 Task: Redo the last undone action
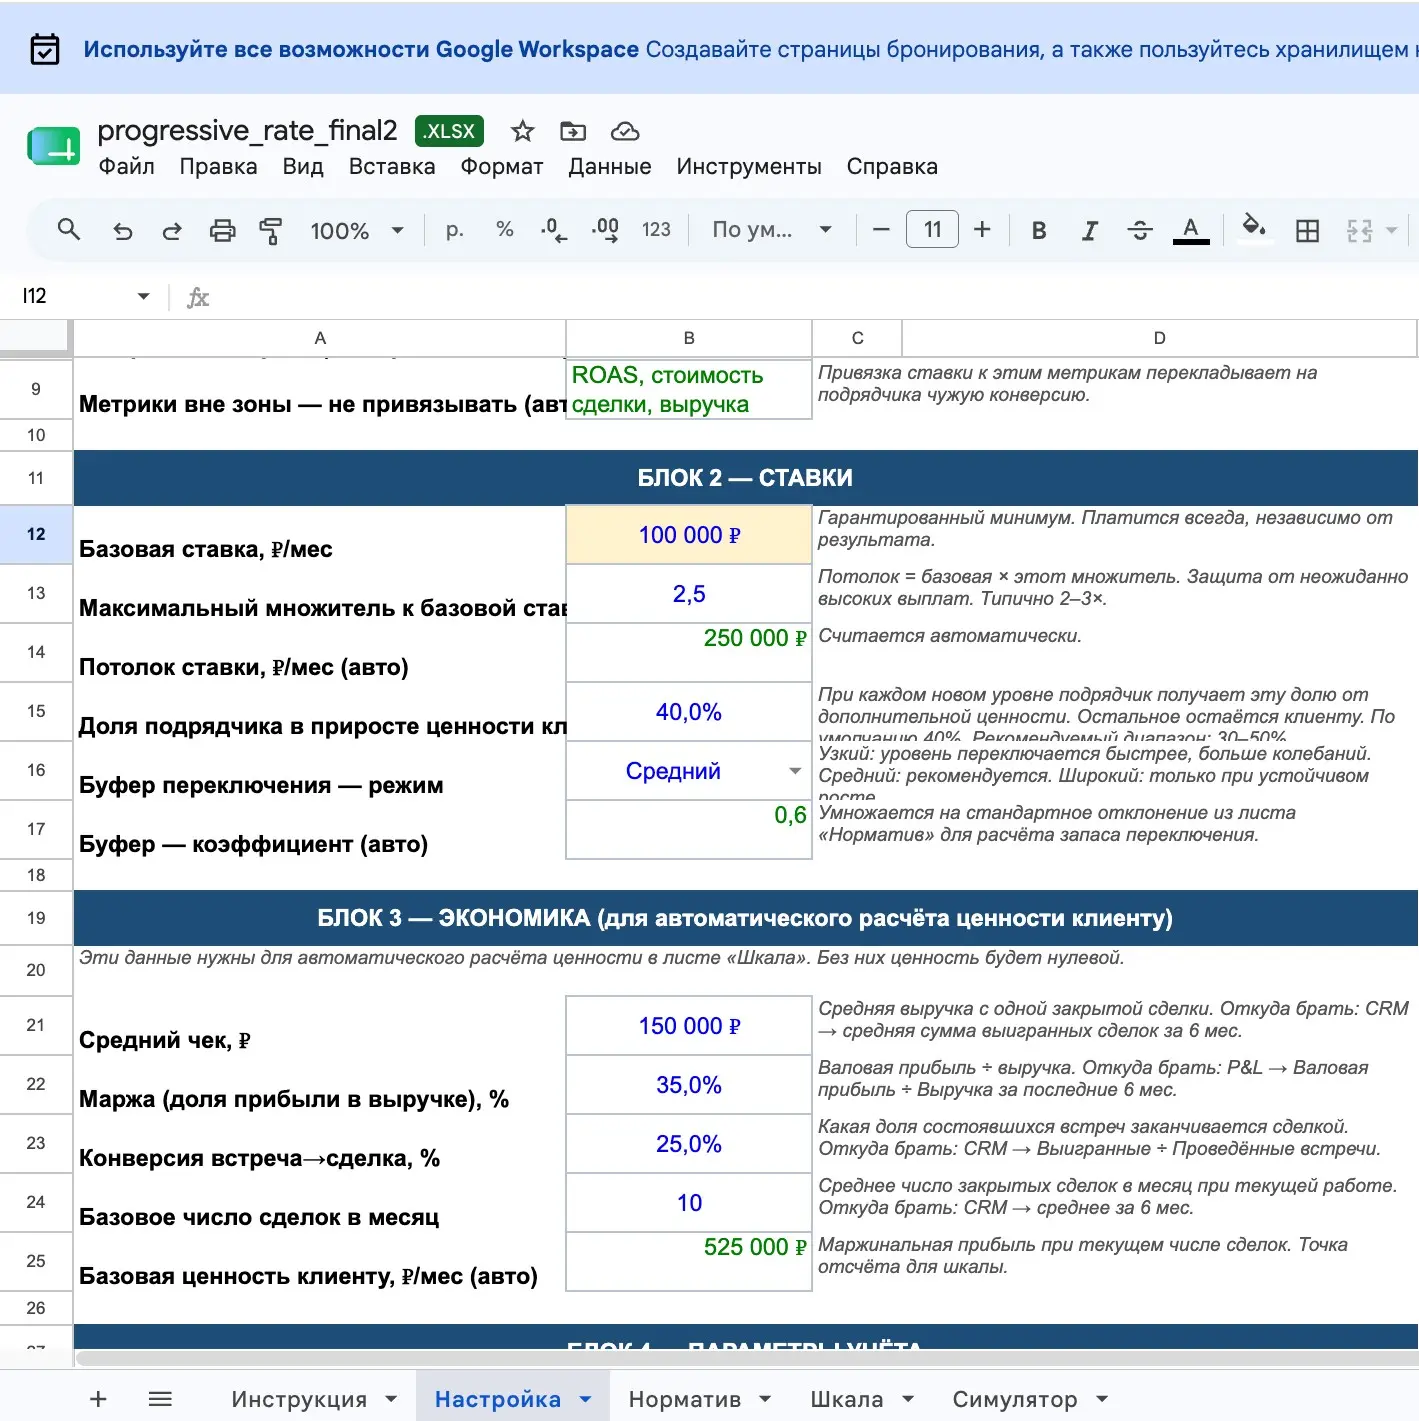(x=172, y=231)
